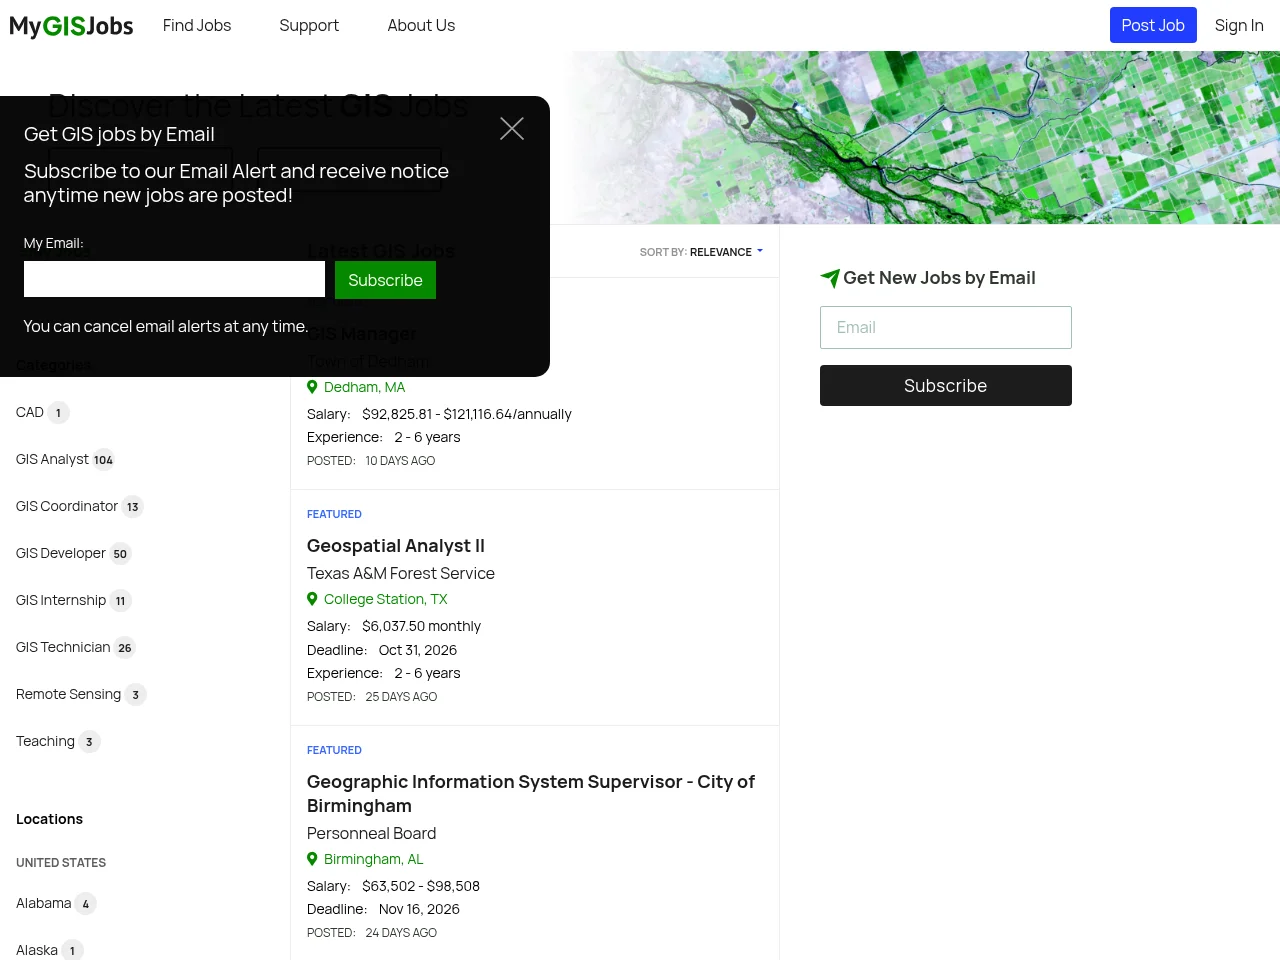Close the email alert popup
The image size is (1280, 960).
coord(512,129)
